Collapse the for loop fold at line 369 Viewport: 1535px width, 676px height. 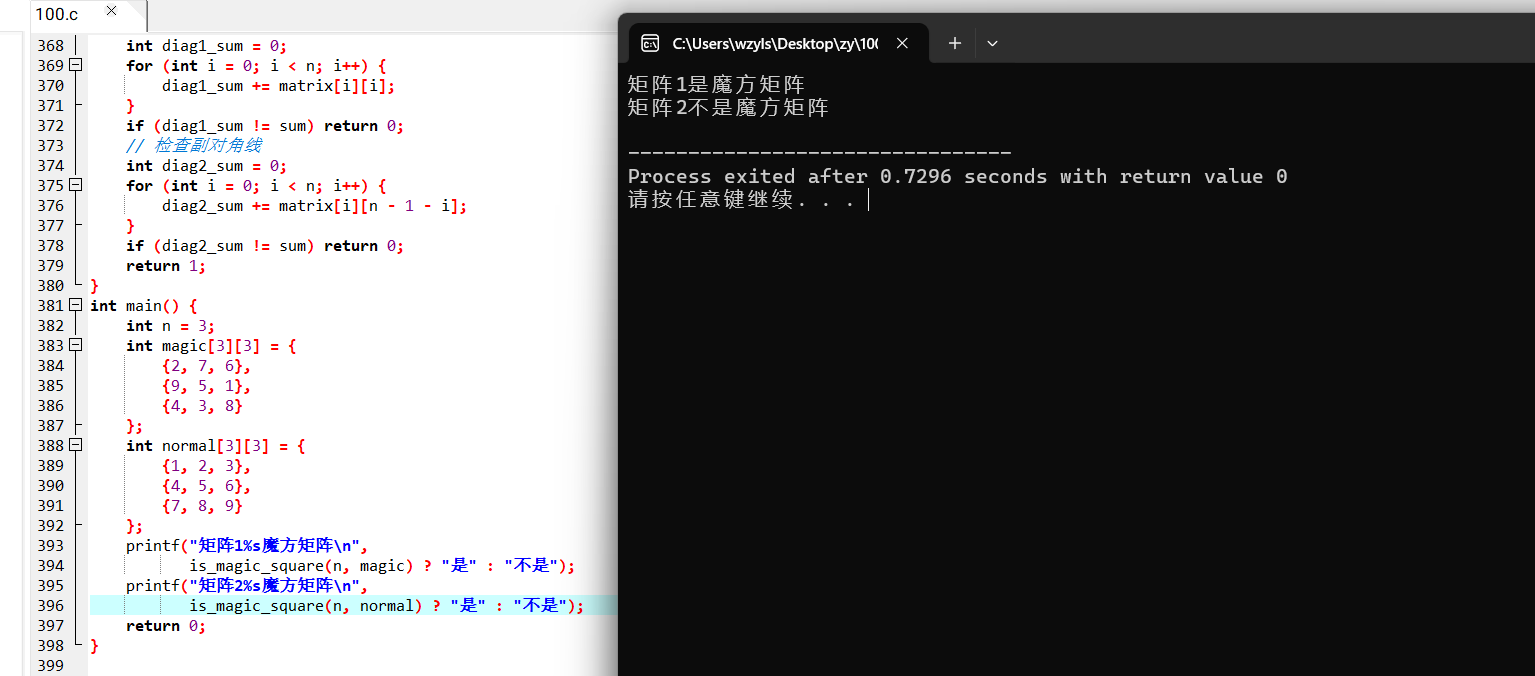[x=76, y=65]
